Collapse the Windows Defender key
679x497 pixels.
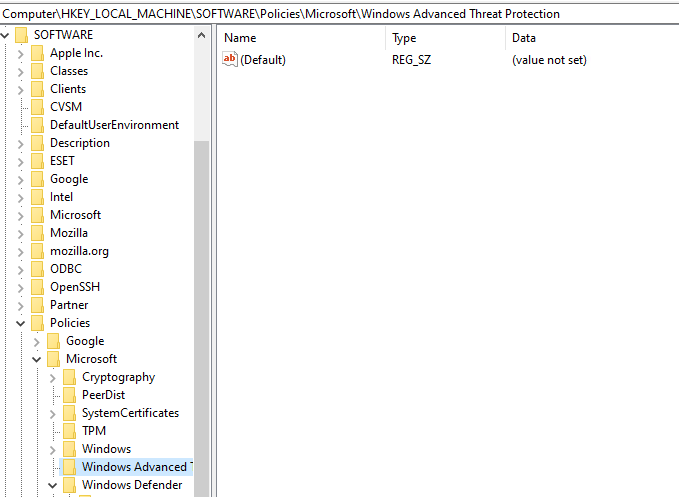(x=53, y=485)
